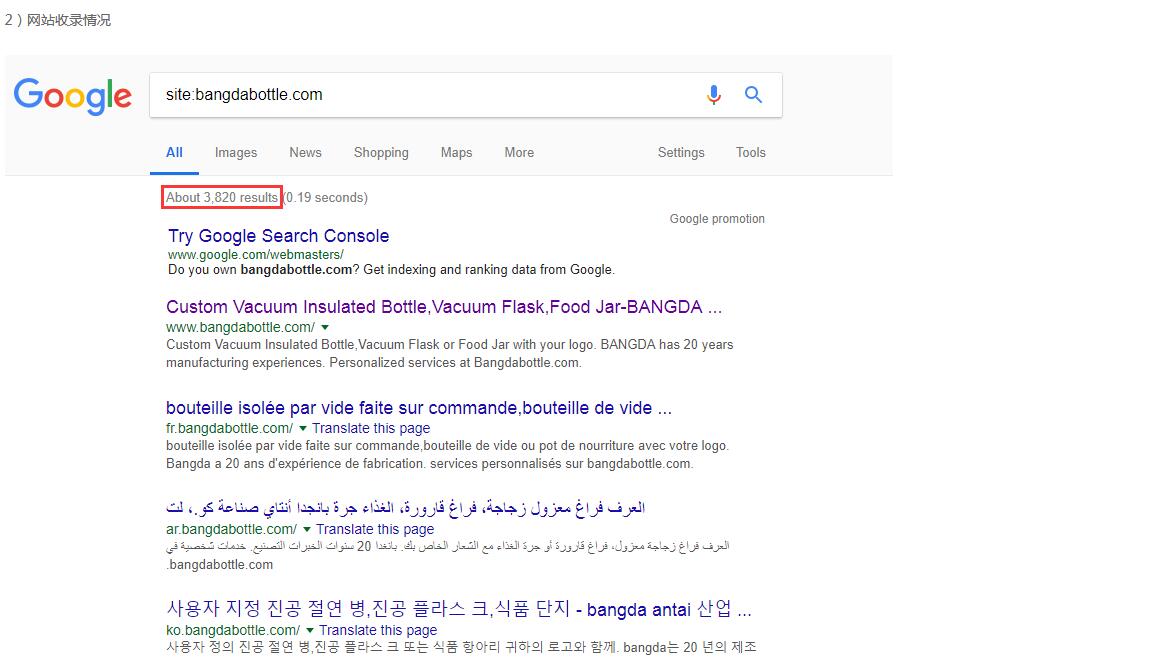Click the search box containing site:bangdabottle.com
Viewport: 1172px width, 659px height.
coord(466,95)
